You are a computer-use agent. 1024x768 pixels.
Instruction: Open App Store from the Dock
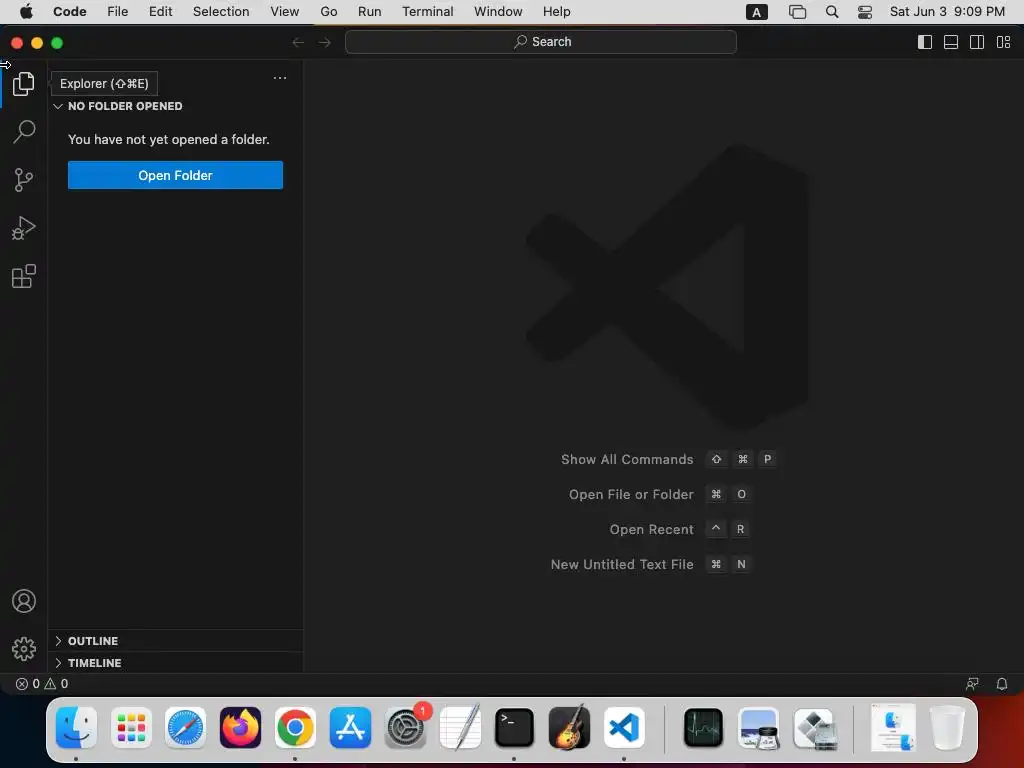350,727
